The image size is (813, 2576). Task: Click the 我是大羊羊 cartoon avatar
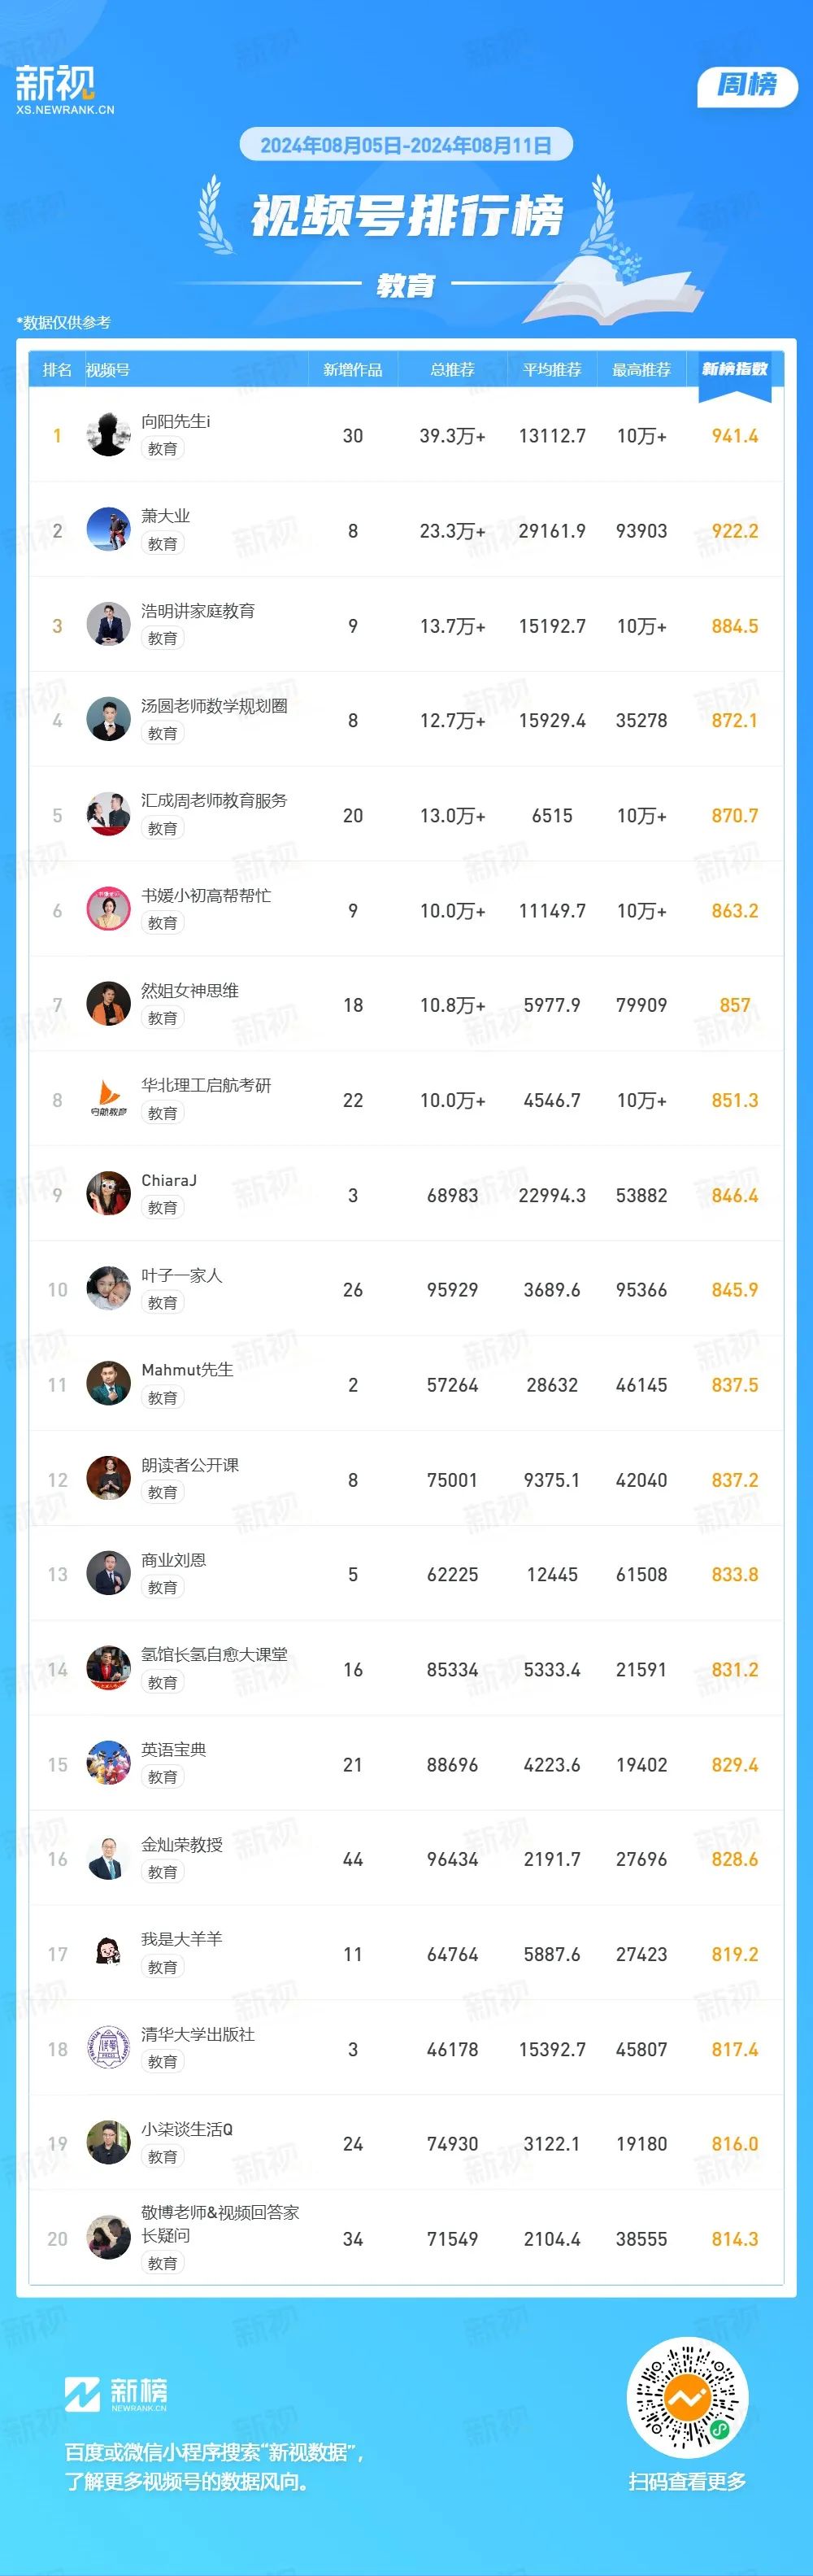pos(108,1953)
